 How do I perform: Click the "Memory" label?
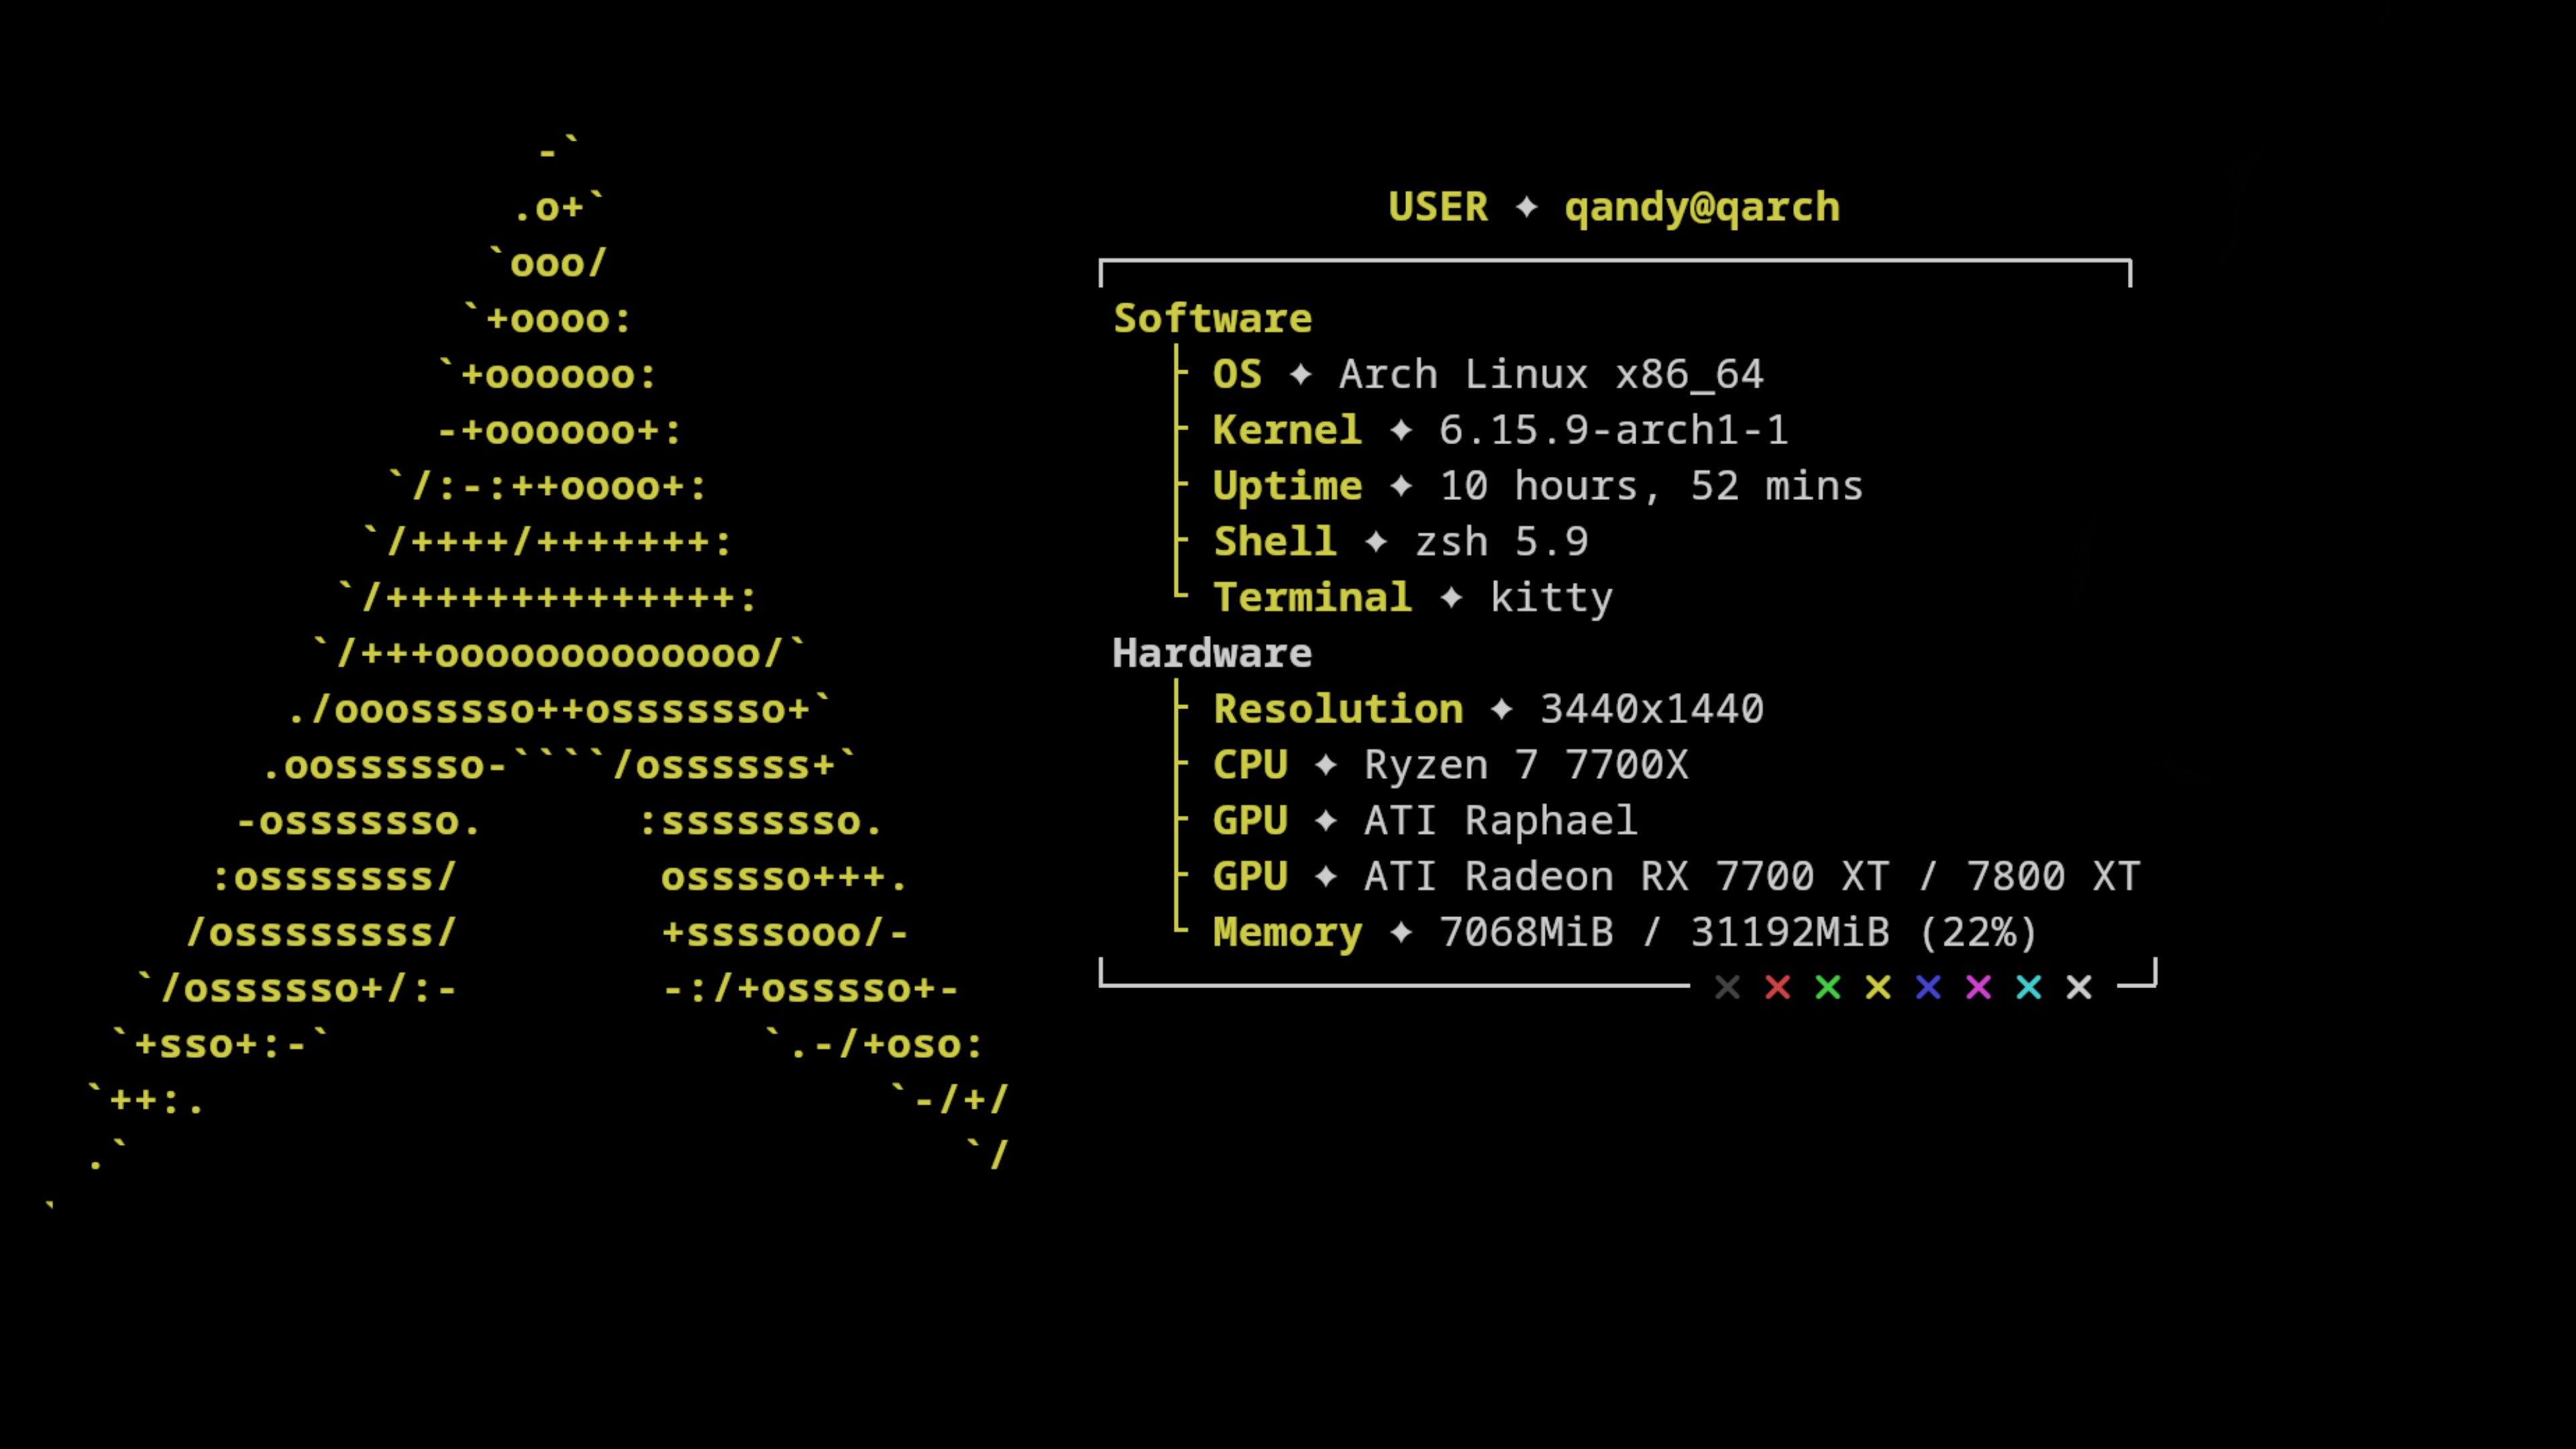coord(1287,934)
